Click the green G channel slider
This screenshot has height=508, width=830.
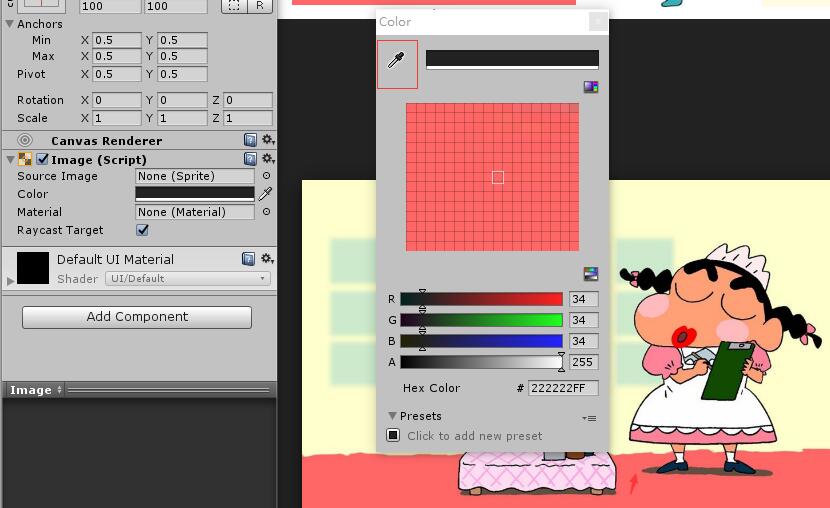pos(481,320)
